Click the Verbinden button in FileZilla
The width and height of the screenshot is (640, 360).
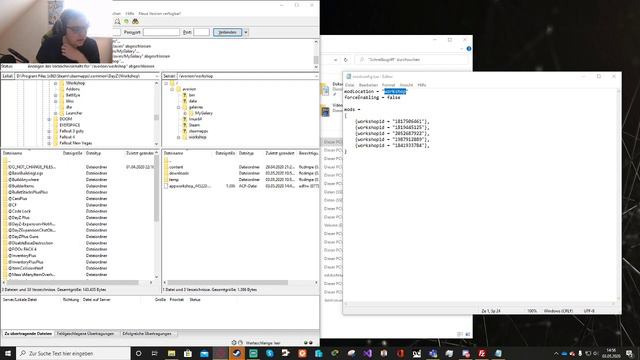tap(227, 32)
